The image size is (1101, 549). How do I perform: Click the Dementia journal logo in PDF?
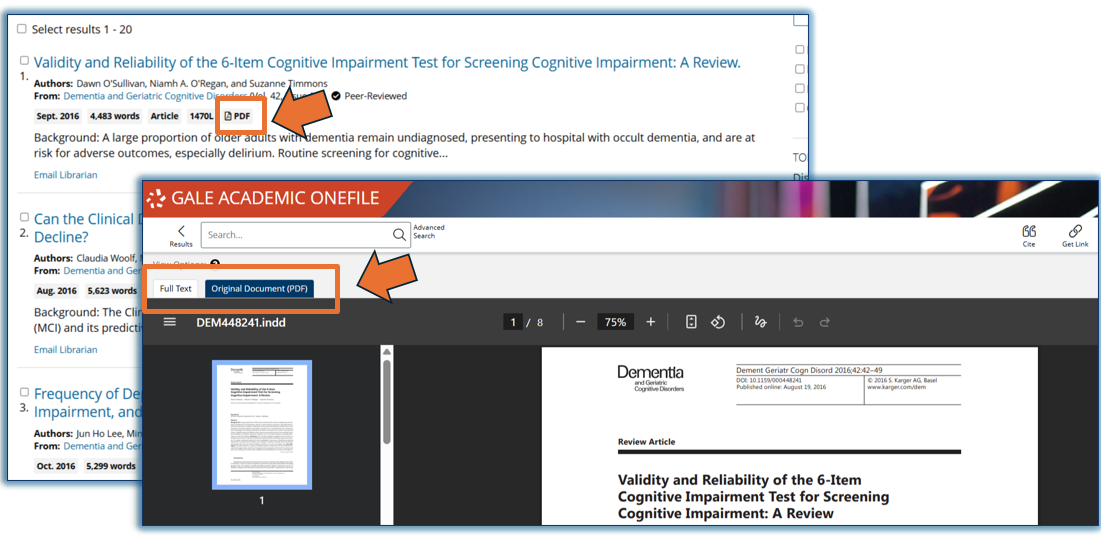[650, 378]
